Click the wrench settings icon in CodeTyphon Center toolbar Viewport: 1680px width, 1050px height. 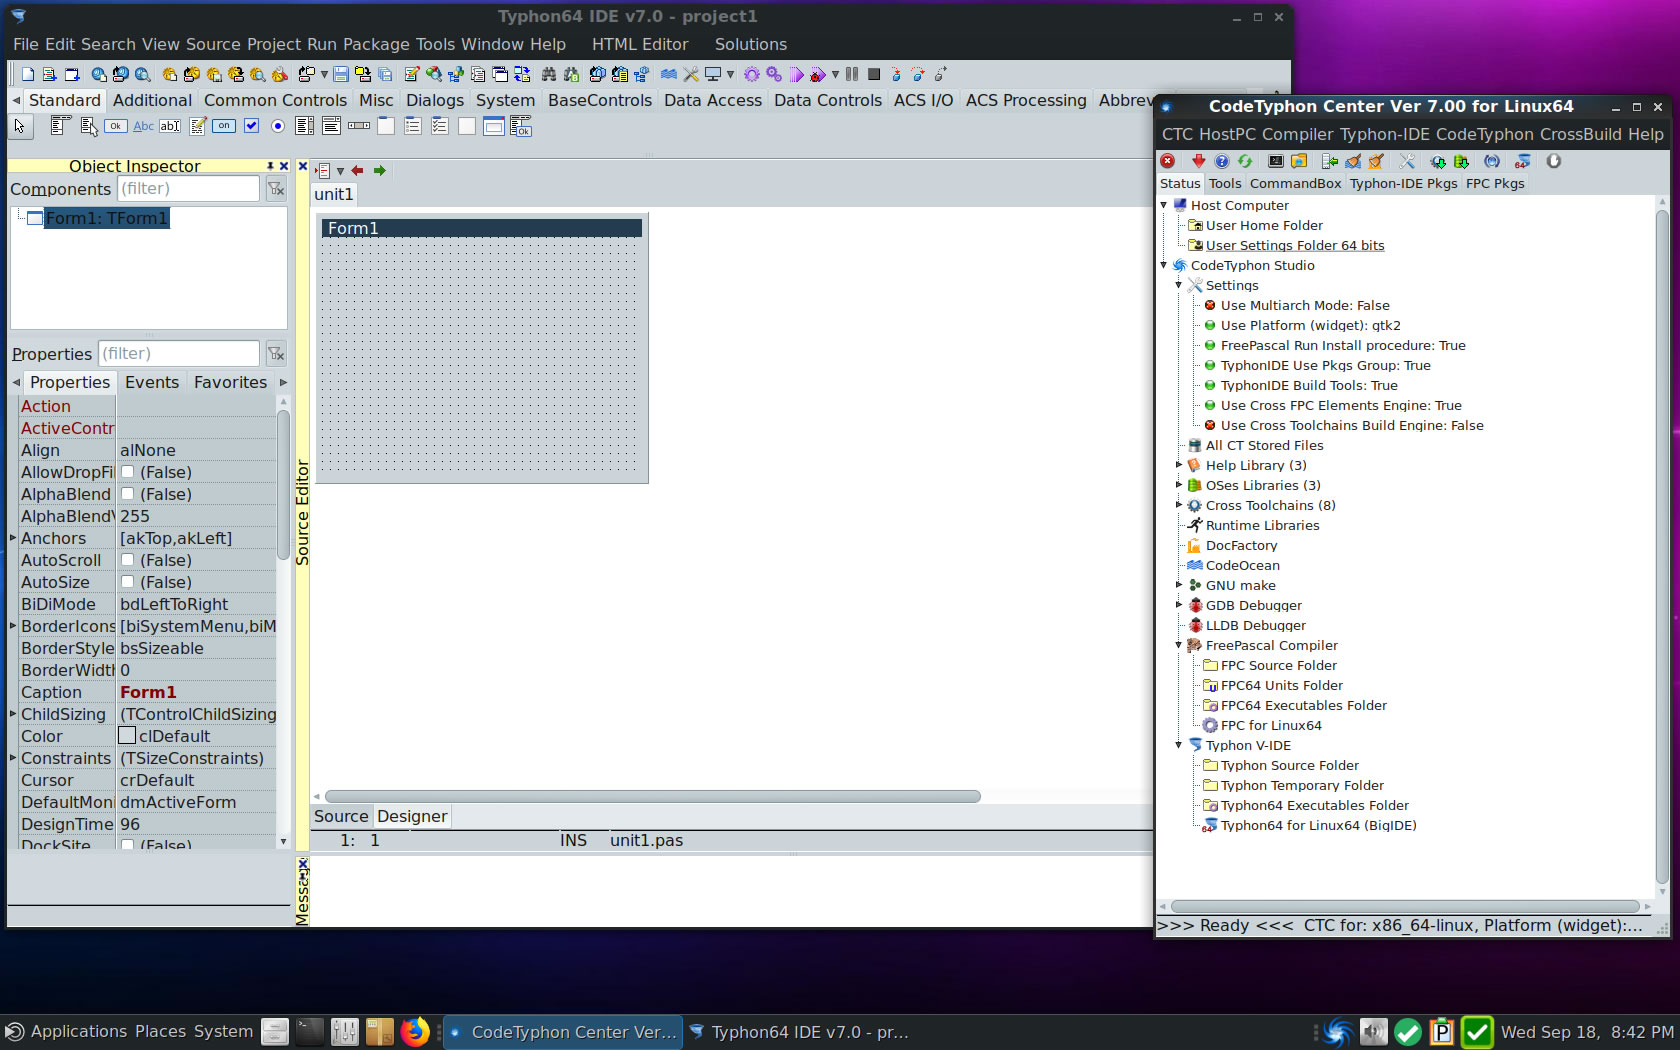coord(1407,161)
